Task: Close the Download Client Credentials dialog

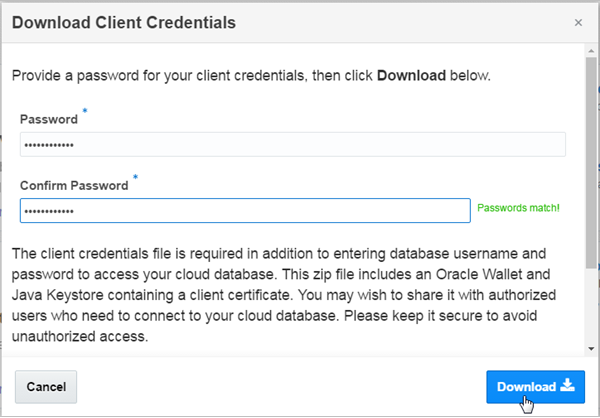Action: pos(578,21)
